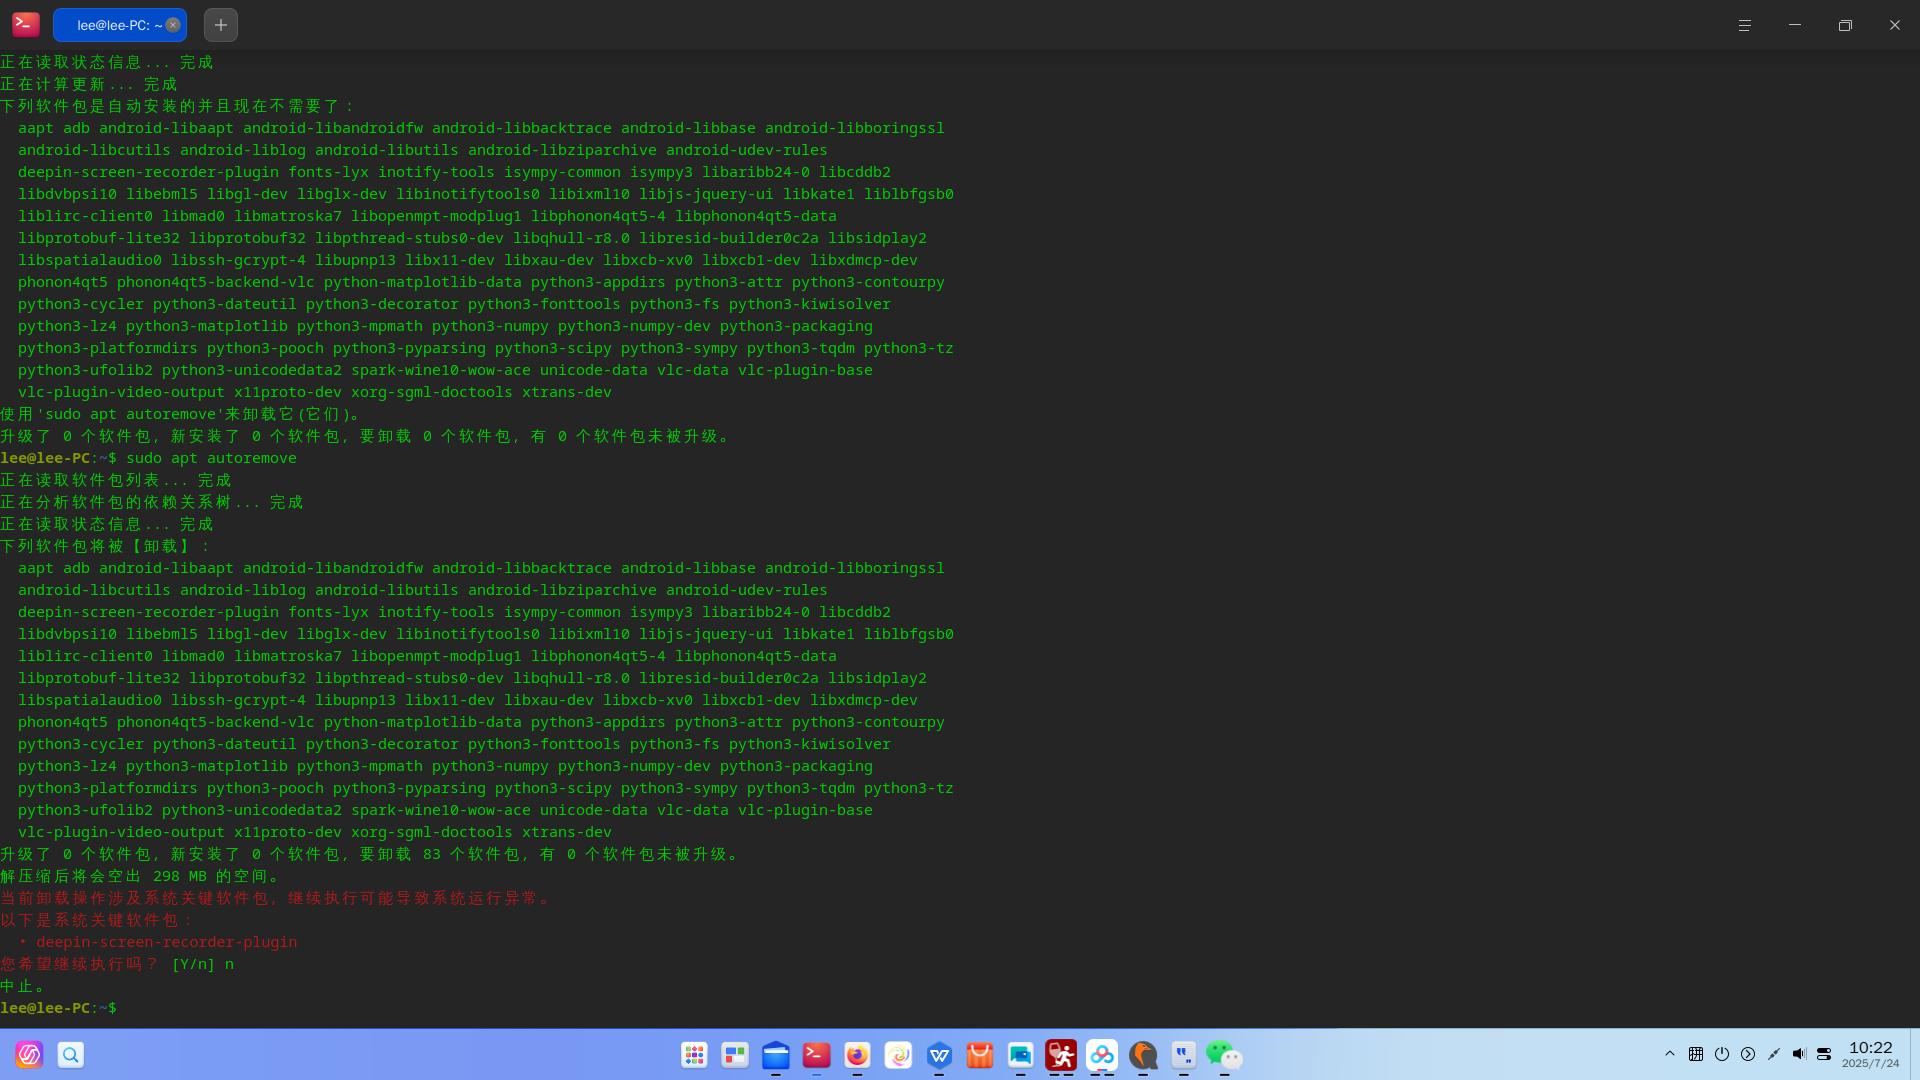Screen dimensions: 1920x1080
Task: Launch Firefox from the dock
Action: [x=857, y=1055]
